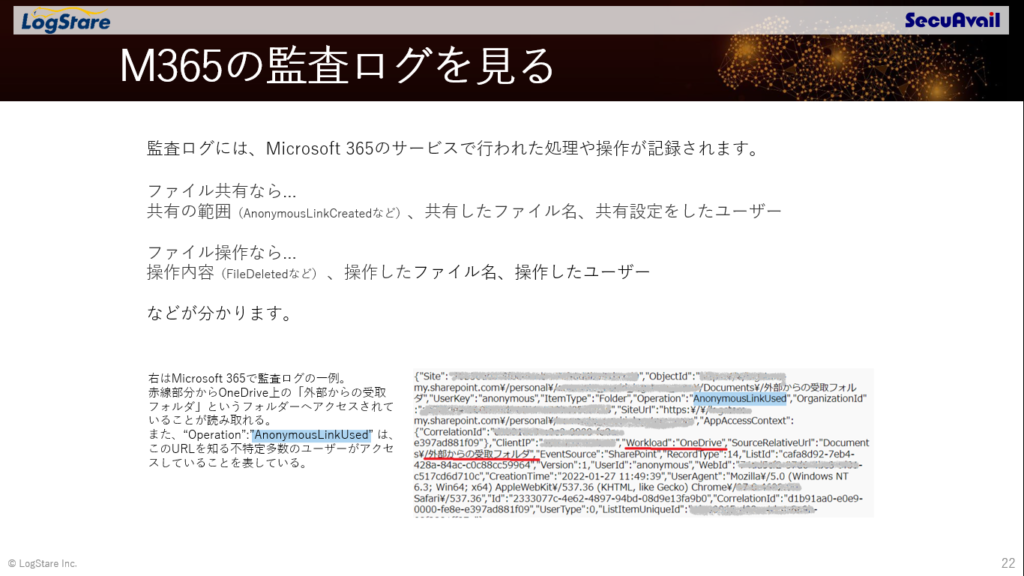Click the phrase "操作したファイル名、操作したユーザー"

click(x=497, y=272)
